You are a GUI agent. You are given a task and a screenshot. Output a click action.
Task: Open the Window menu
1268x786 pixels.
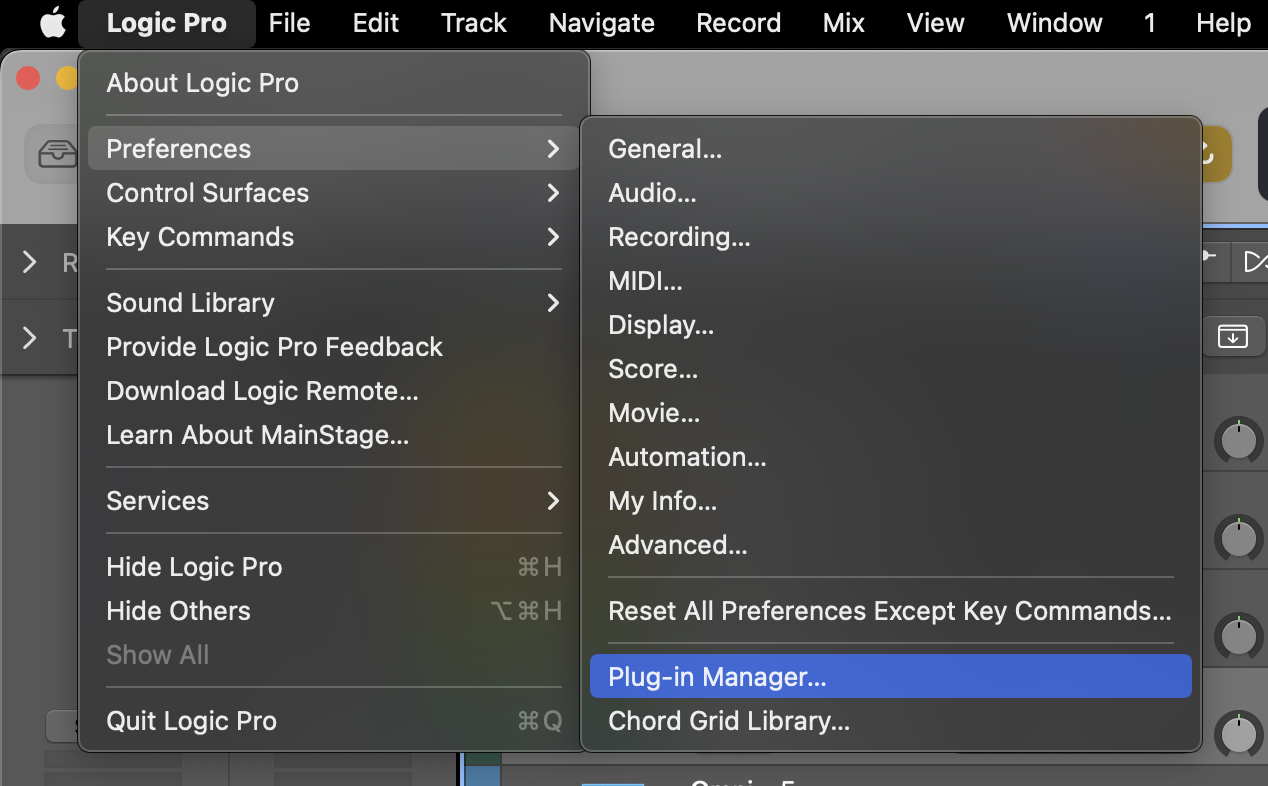pyautogui.click(x=1055, y=23)
